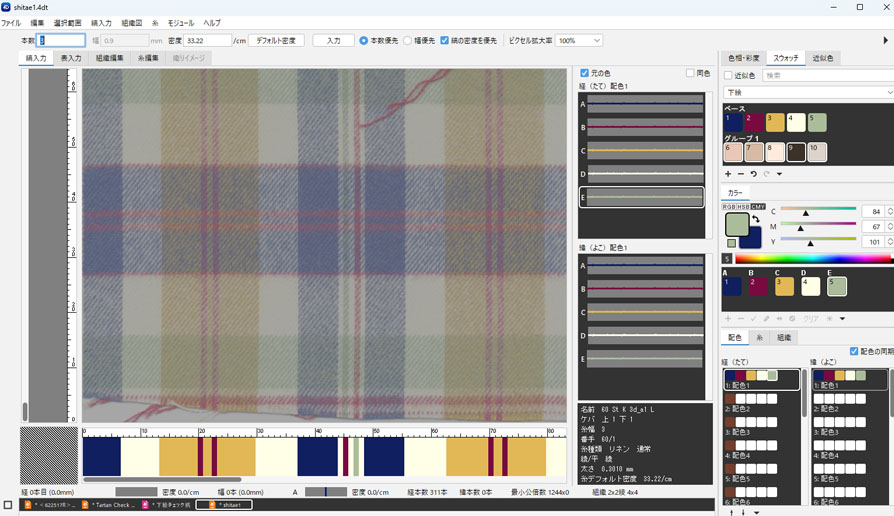
Task: Switch to the 組織編集 tab
Action: pyautogui.click(x=110, y=59)
